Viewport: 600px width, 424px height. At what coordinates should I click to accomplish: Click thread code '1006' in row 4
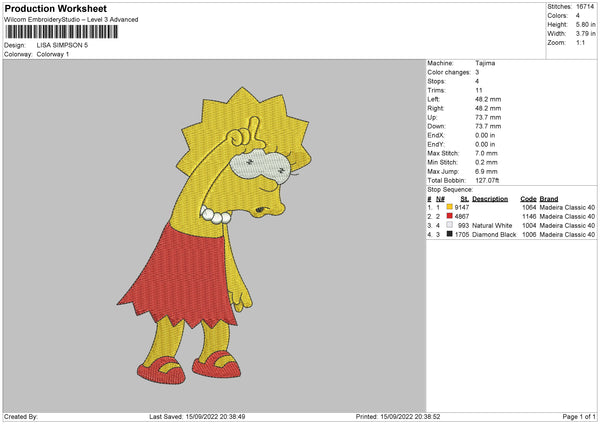(x=529, y=235)
